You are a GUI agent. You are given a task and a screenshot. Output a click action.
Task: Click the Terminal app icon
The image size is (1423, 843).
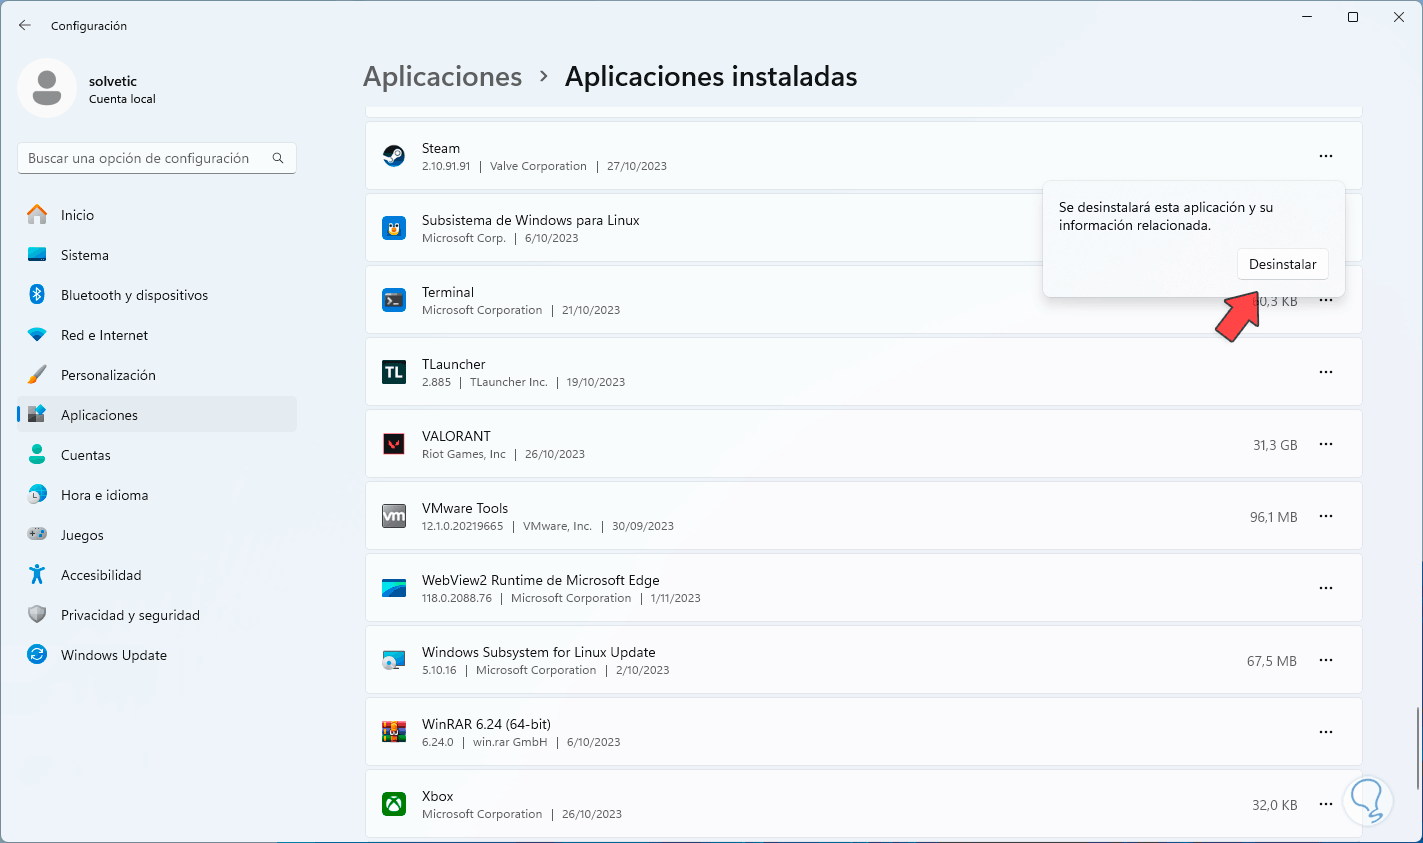pos(394,300)
